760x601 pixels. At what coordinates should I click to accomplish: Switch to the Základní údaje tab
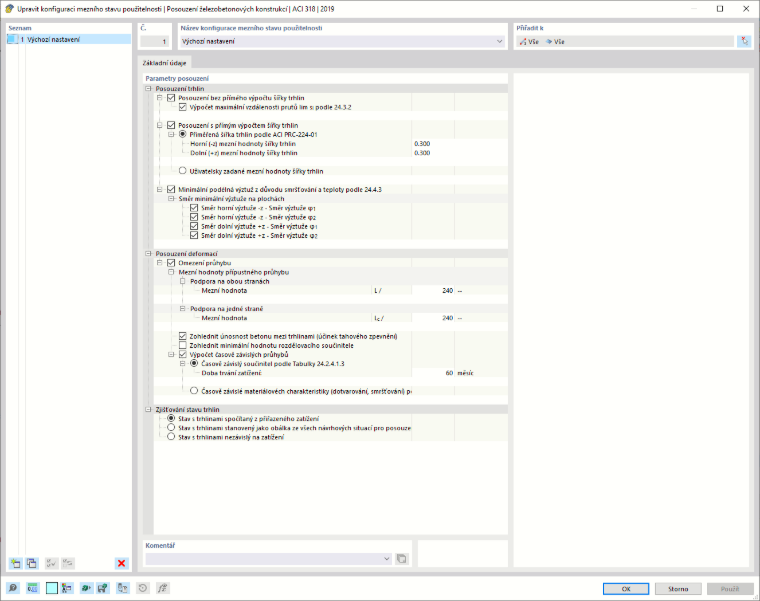tap(164, 63)
